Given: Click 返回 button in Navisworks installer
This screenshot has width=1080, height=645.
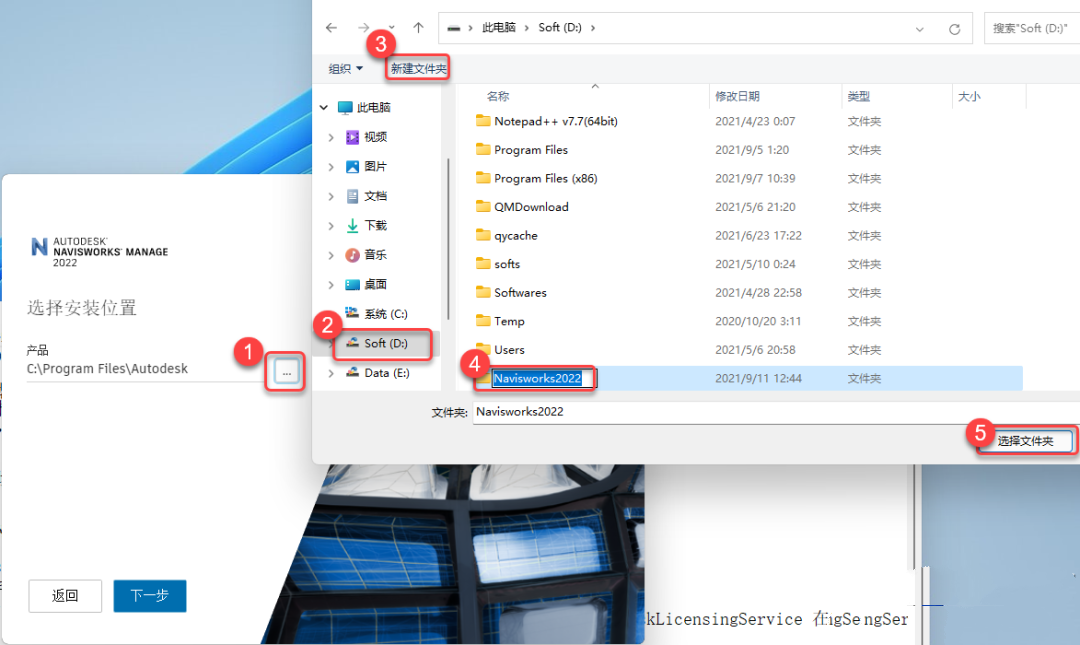Looking at the screenshot, I should point(65,596).
